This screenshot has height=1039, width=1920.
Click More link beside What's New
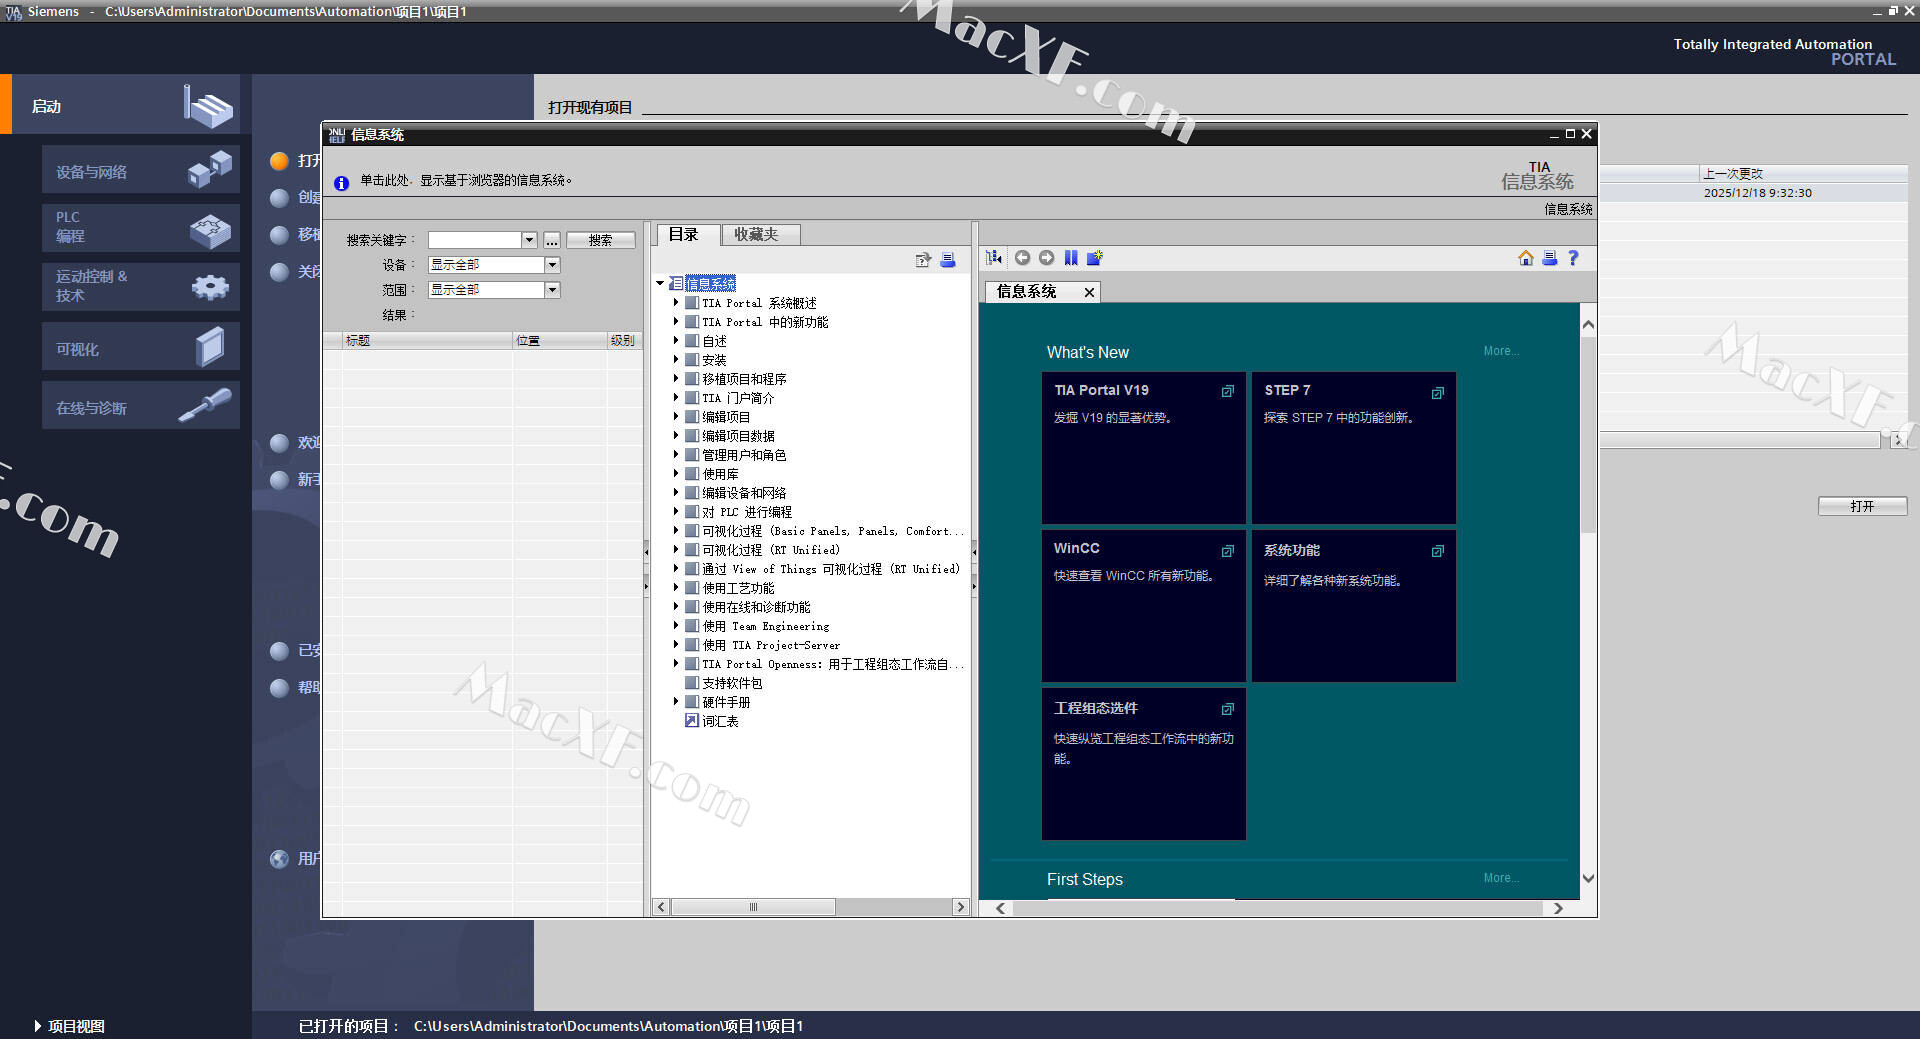click(1500, 351)
